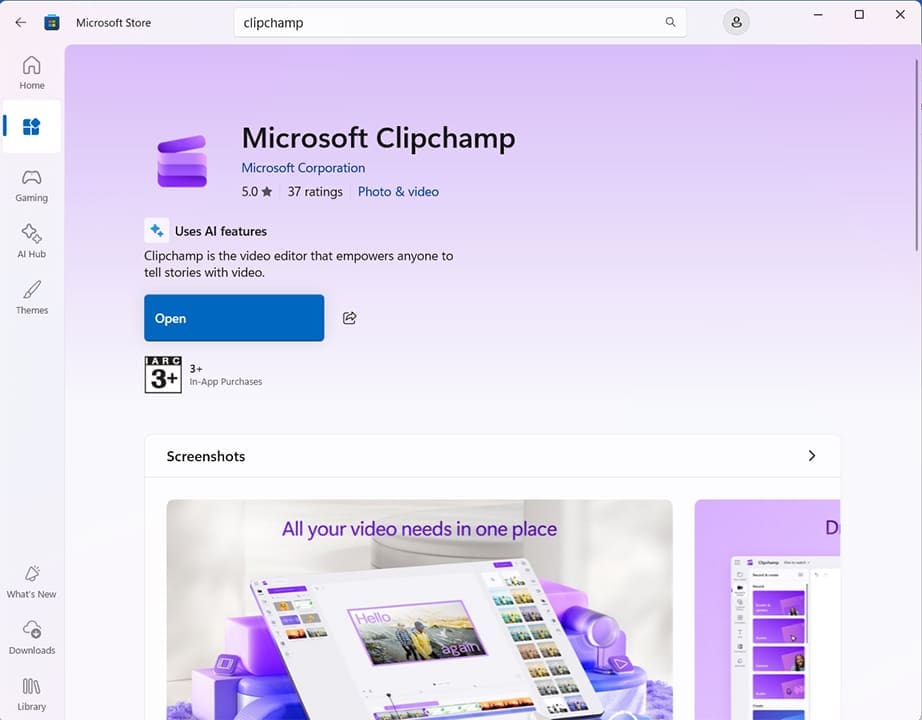This screenshot has height=720, width=922.
Task: Open your app Library
Action: [x=31, y=691]
